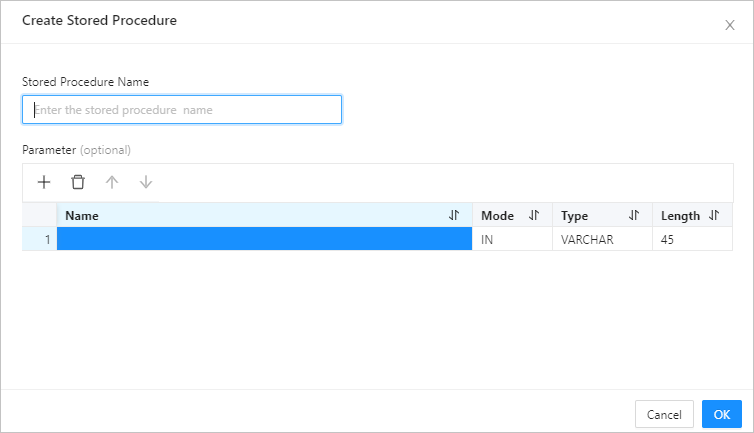Click the move down arrow icon

pos(146,182)
